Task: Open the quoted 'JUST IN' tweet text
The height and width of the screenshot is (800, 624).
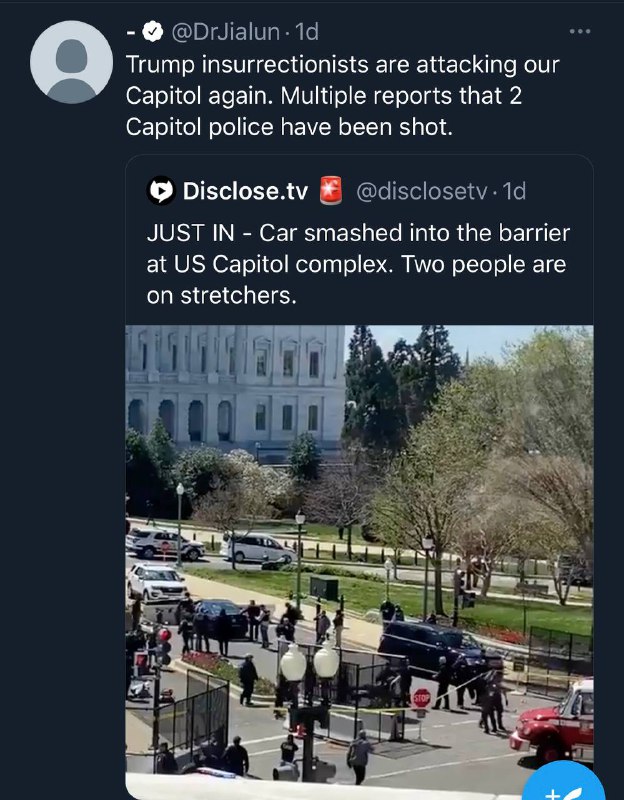Action: (x=357, y=265)
